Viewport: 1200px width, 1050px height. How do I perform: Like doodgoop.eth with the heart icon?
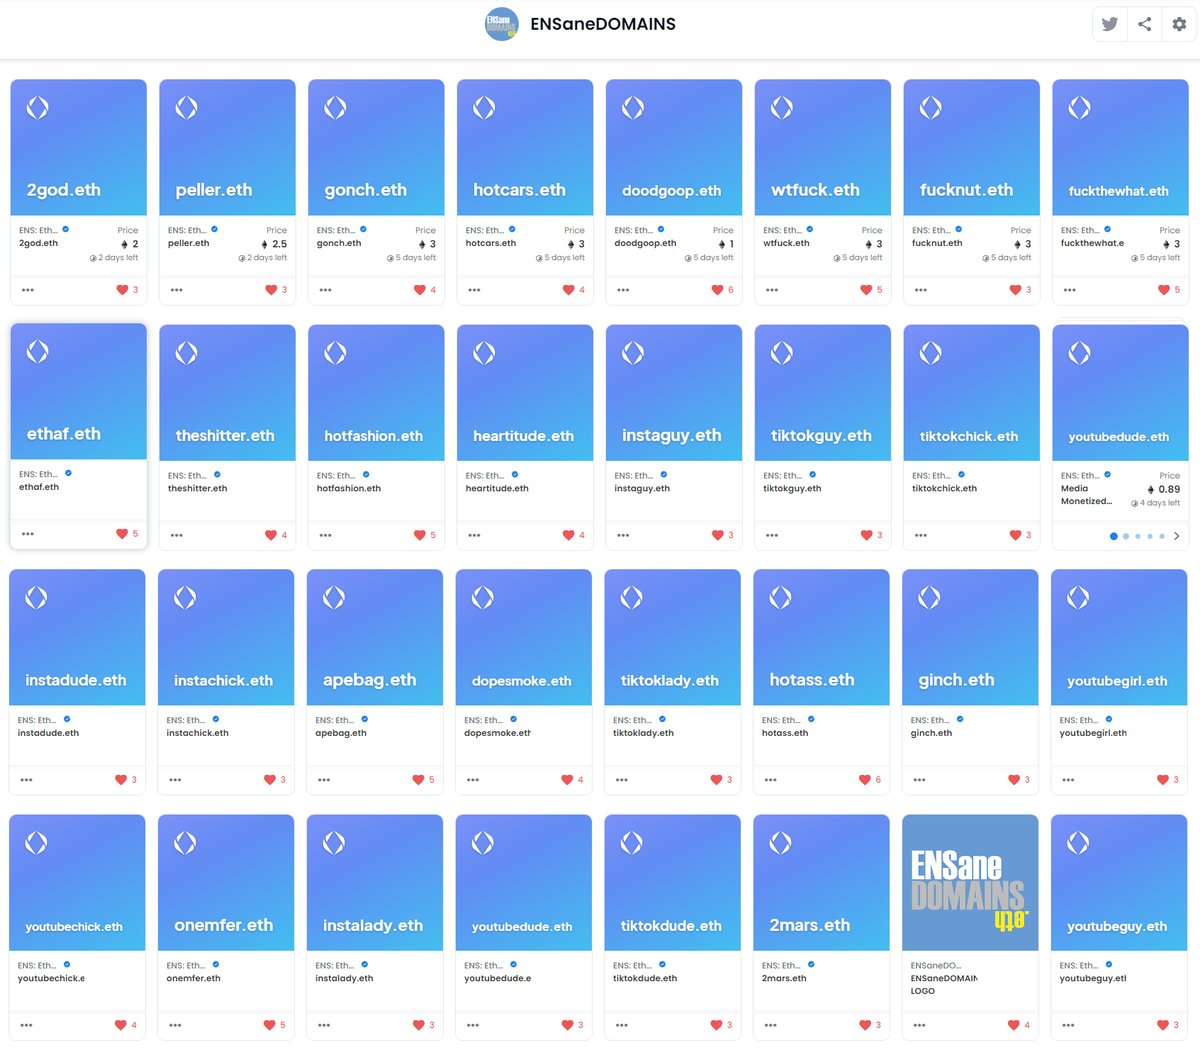[717, 290]
